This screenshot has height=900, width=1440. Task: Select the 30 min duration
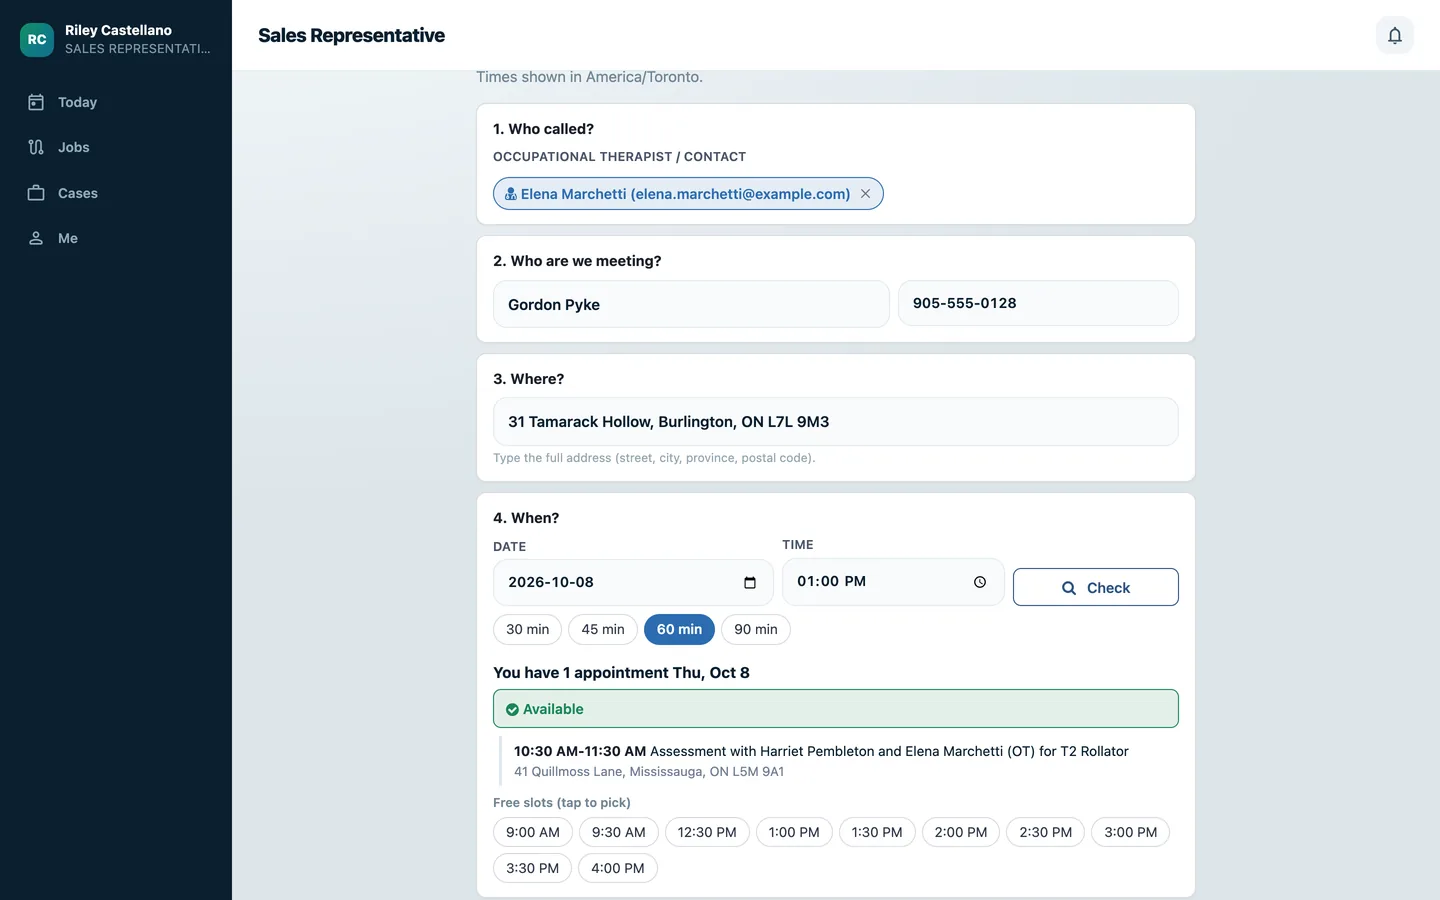click(x=527, y=629)
